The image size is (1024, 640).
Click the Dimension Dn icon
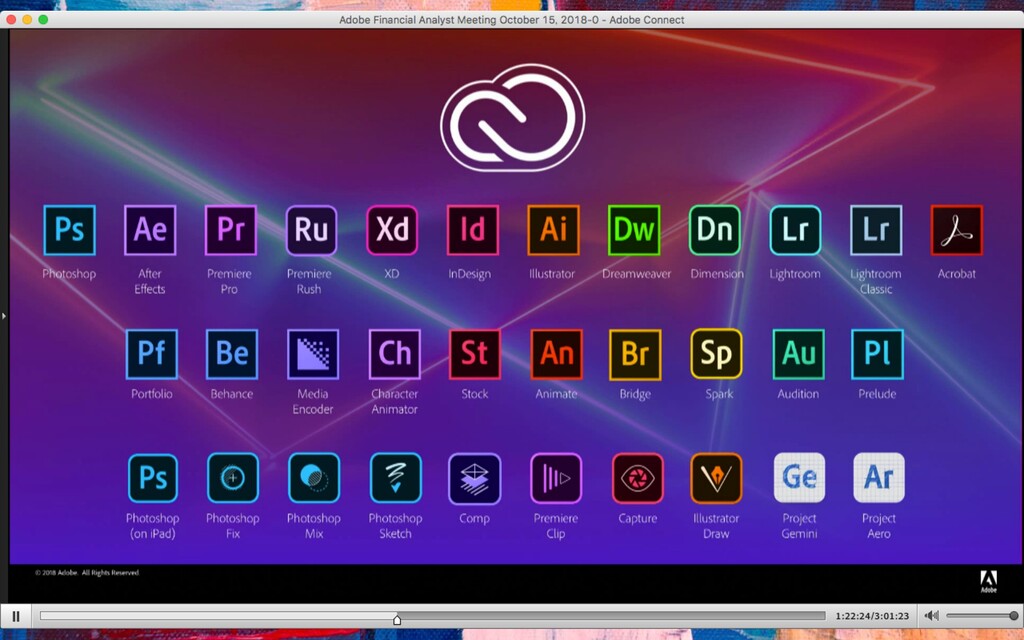715,230
